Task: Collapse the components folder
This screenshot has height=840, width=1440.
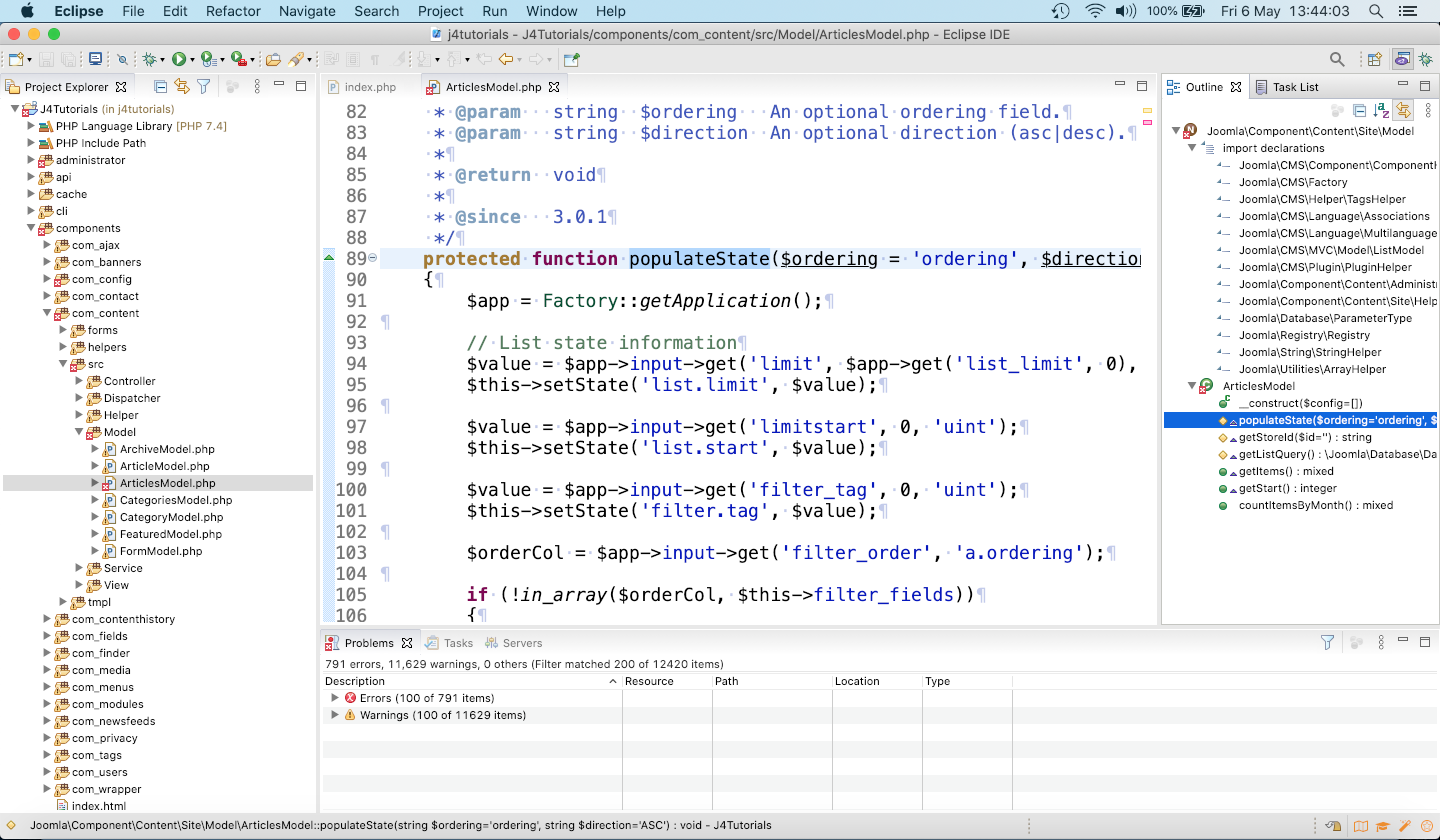Action: click(x=30, y=228)
